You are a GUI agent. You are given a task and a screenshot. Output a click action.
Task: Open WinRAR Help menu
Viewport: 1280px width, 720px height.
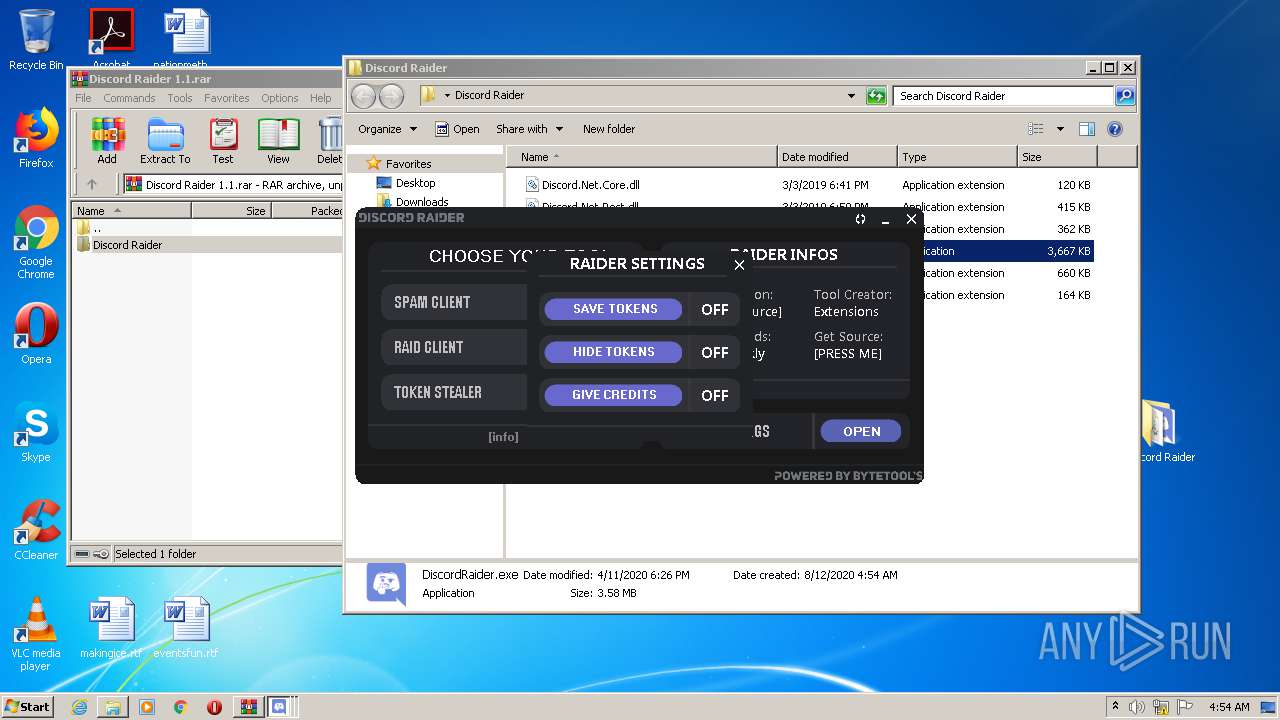point(320,98)
